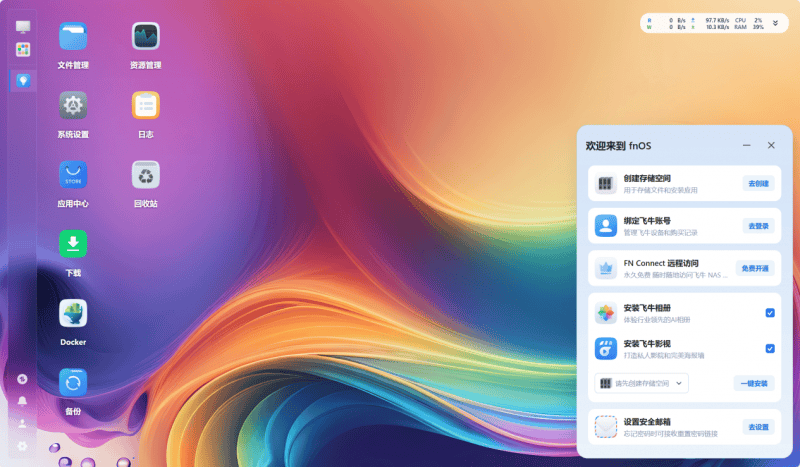
Task: Open the 文件管理 file manager icon
Action: [73, 37]
